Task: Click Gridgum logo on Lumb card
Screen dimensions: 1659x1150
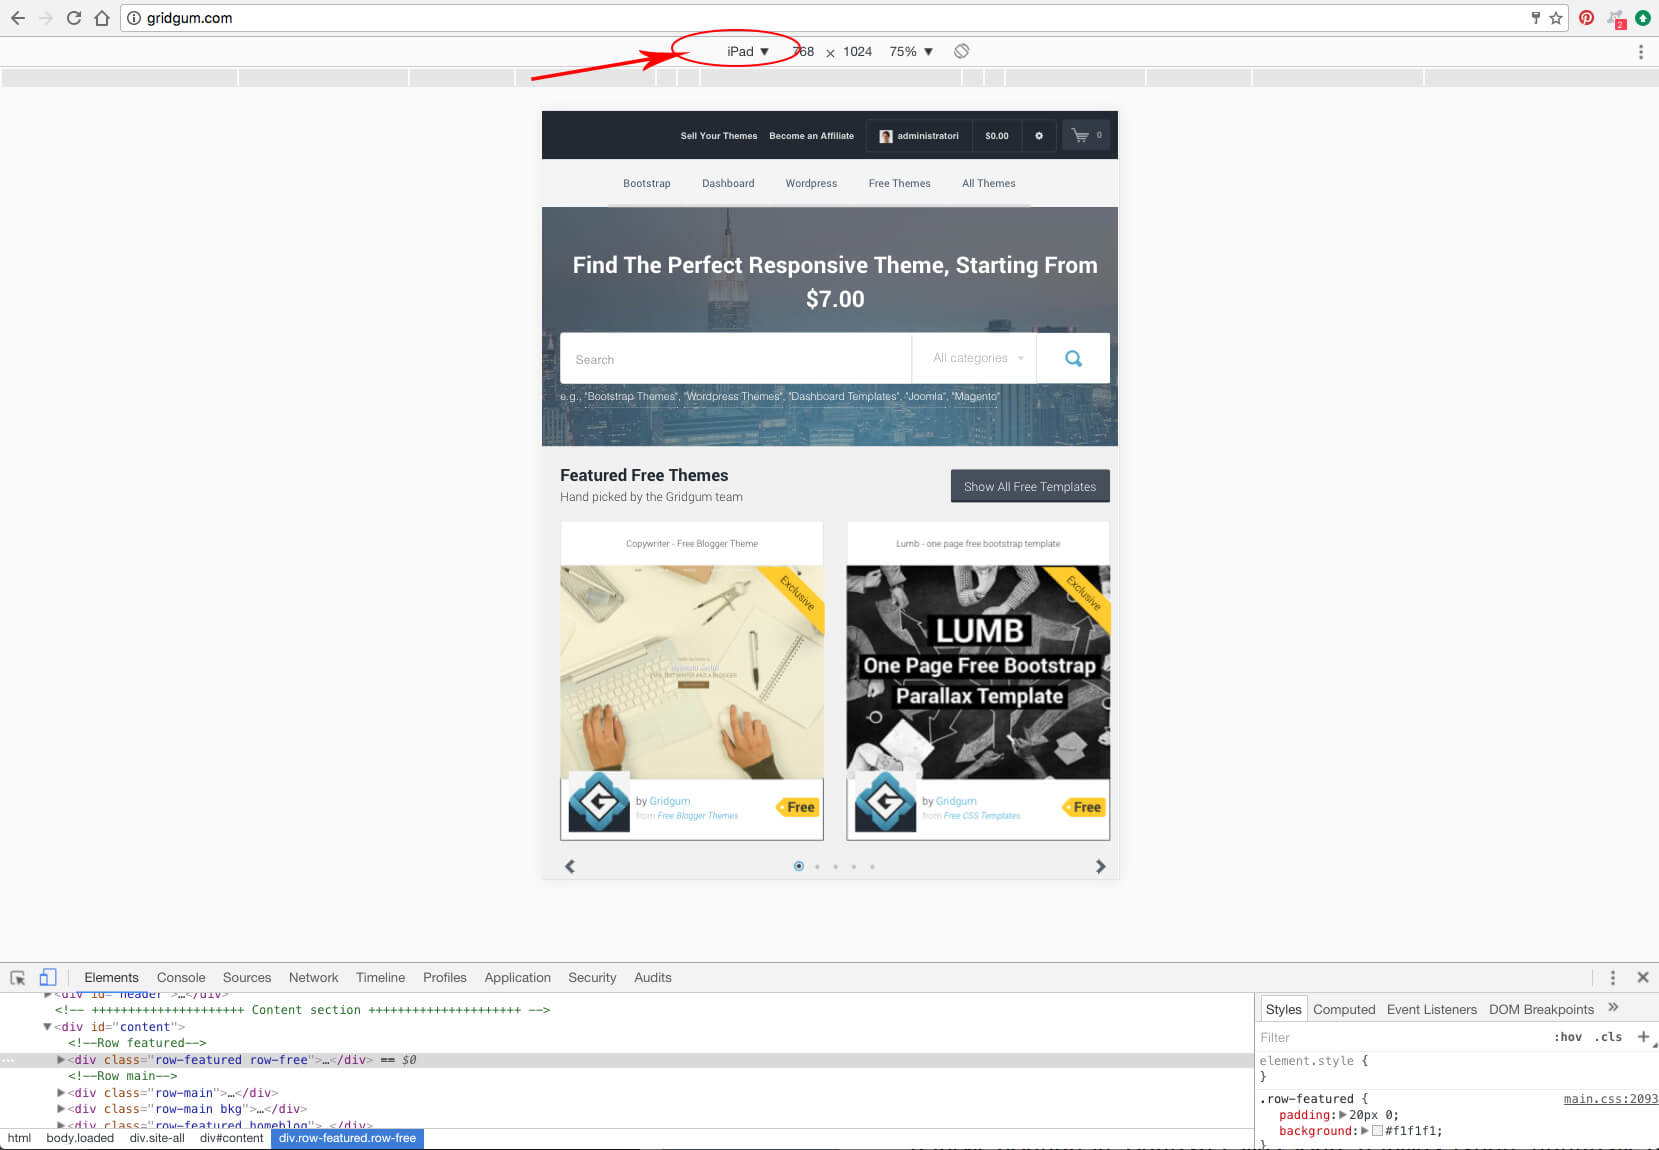Action: [885, 802]
